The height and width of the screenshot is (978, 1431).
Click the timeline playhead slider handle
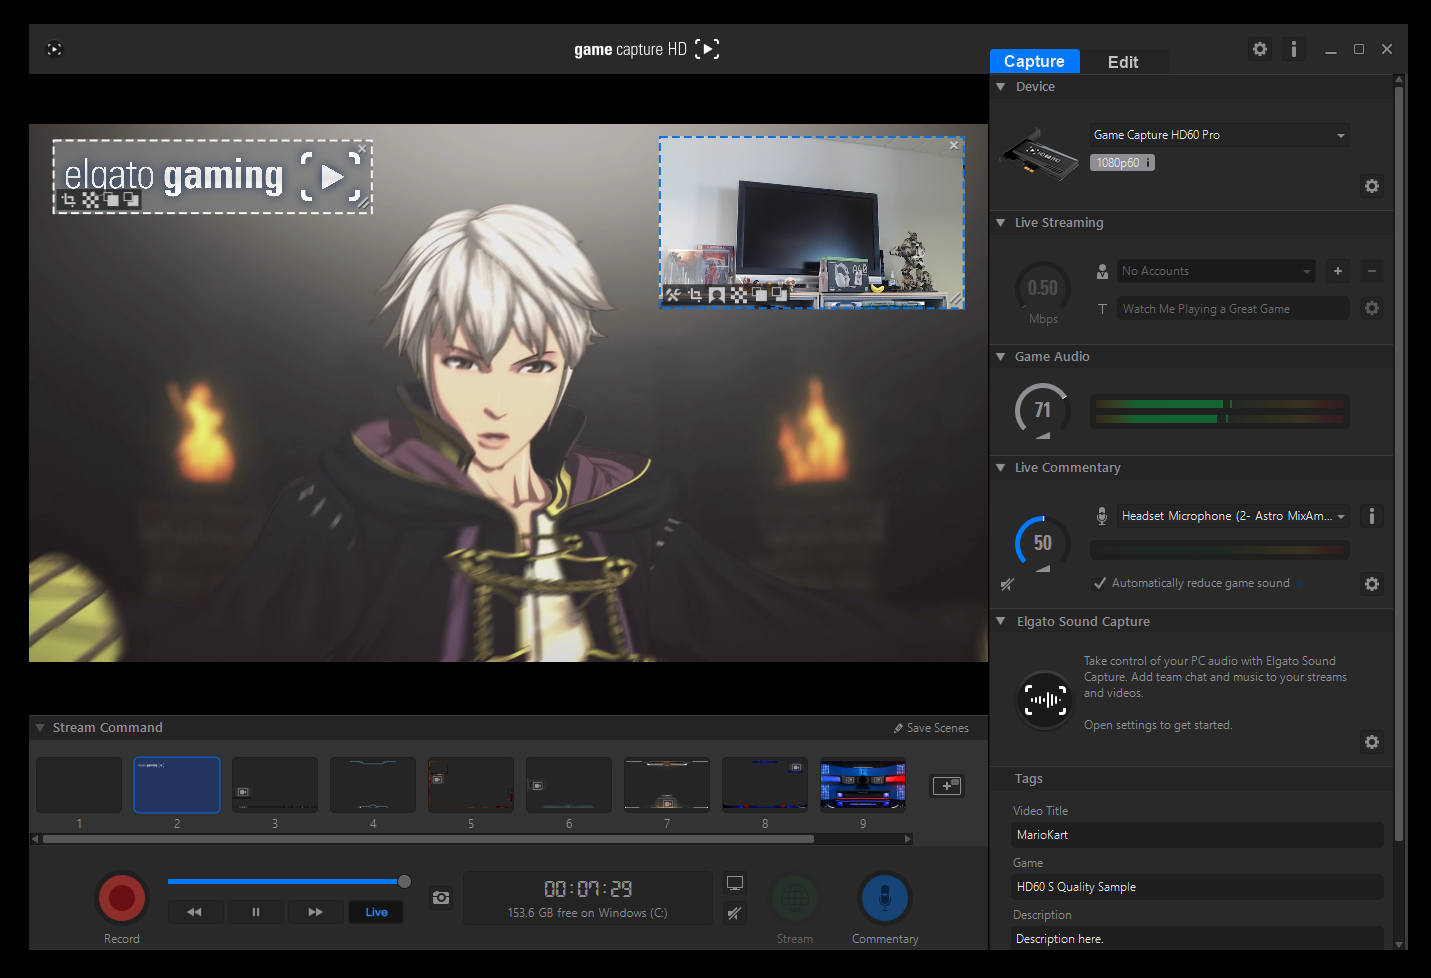[404, 881]
